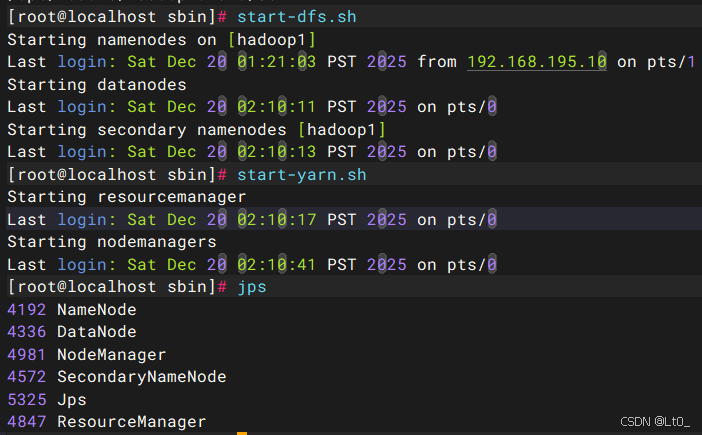
Task: Click the prompt before jps command
Action: pos(117,287)
